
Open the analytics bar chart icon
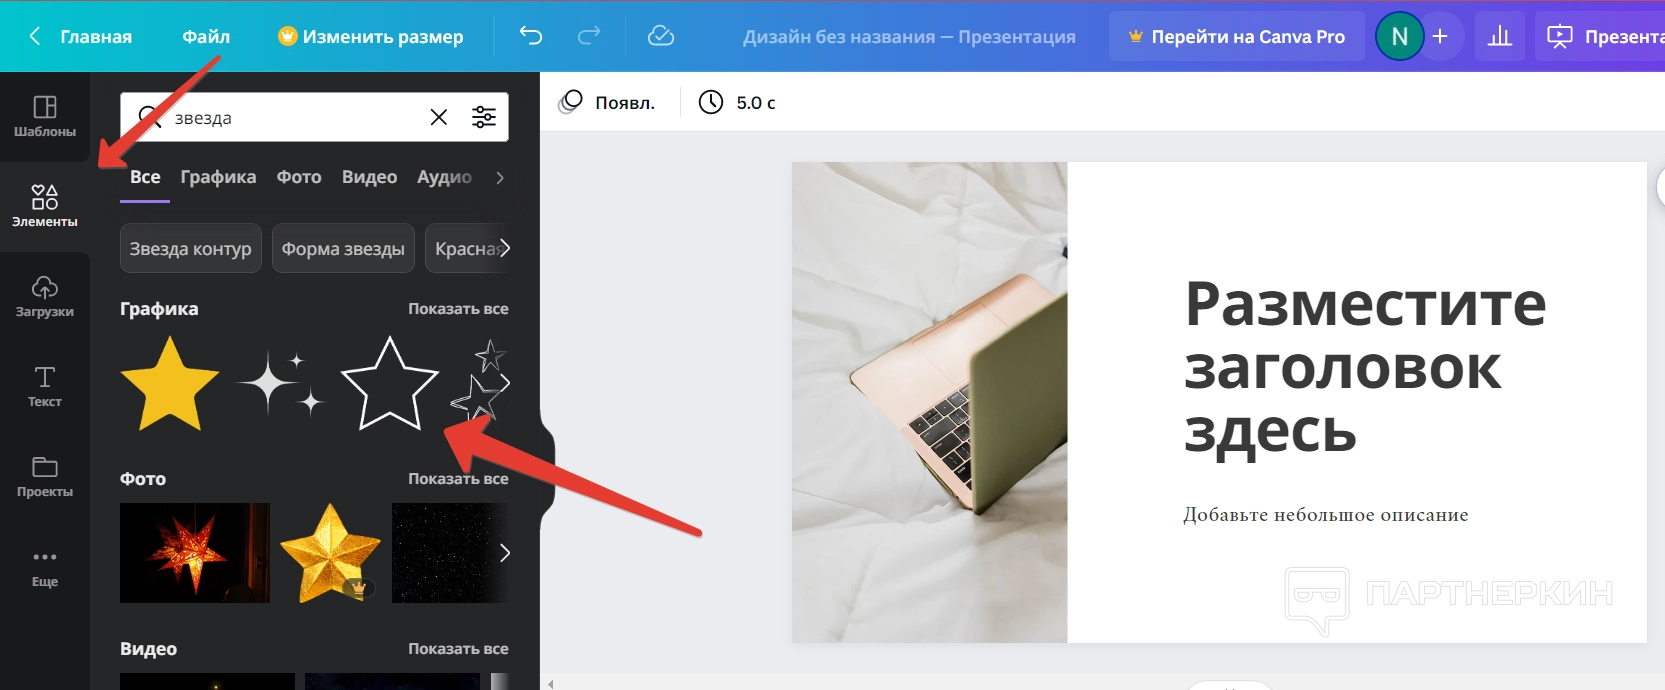tap(1500, 36)
